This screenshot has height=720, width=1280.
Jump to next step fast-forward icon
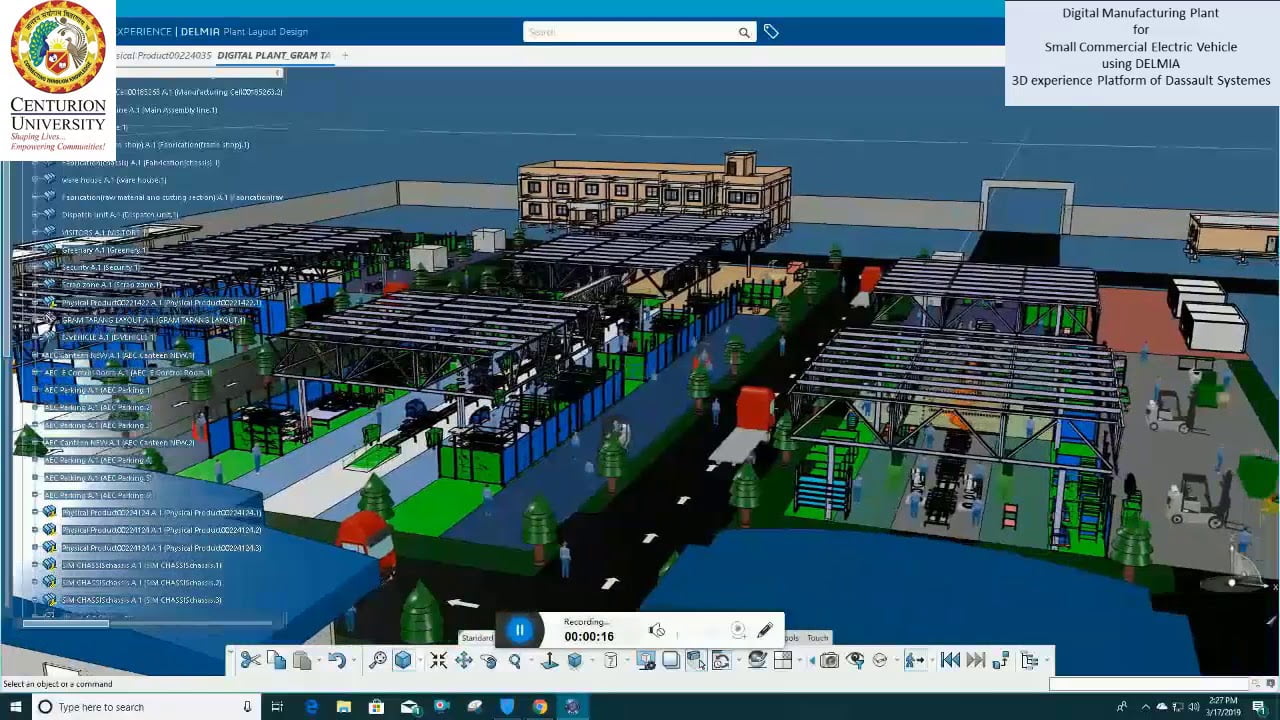[x=976, y=660]
